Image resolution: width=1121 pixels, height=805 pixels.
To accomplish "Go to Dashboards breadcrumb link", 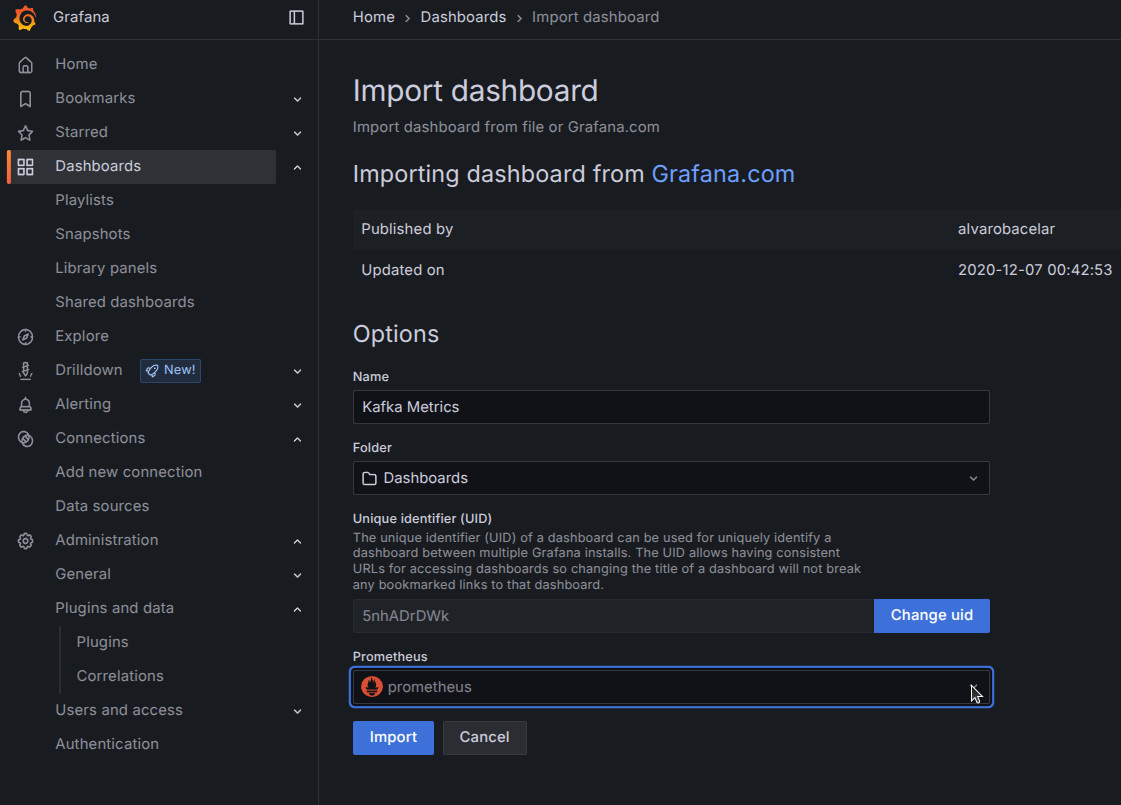I will [x=463, y=17].
